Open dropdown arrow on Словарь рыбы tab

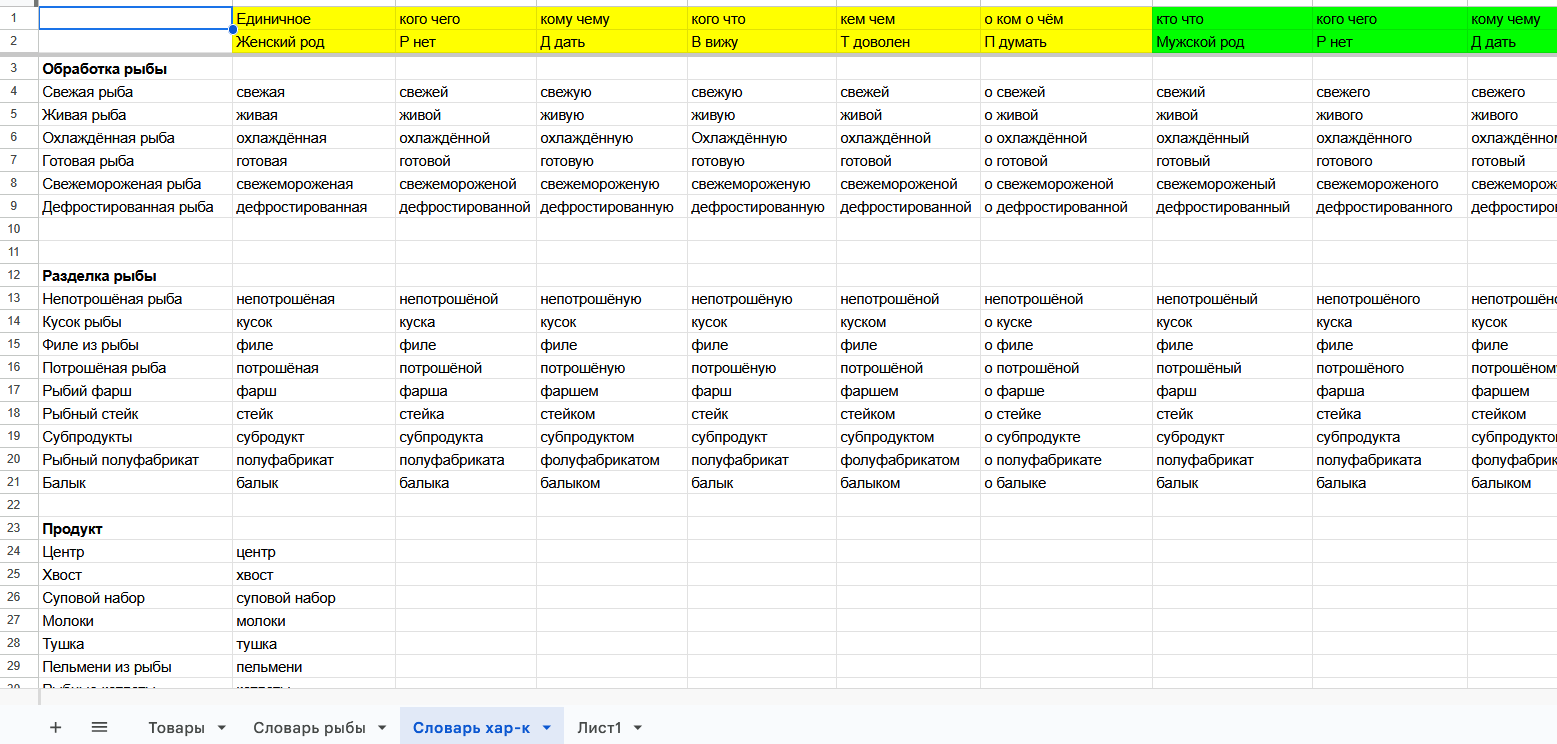382,727
